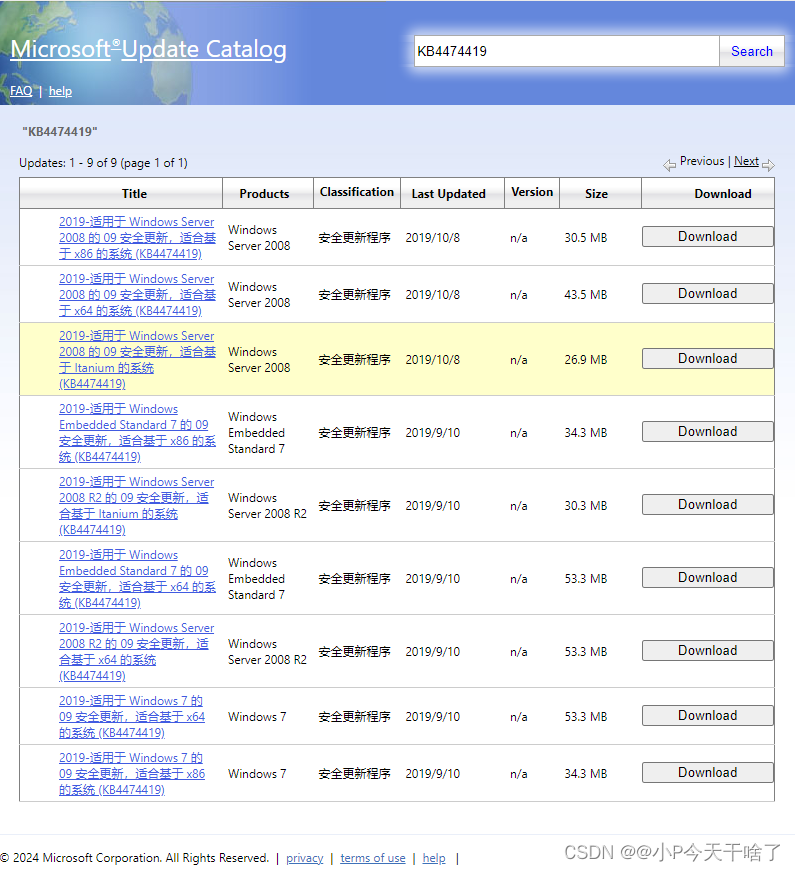Image resolution: width=795 pixels, height=871 pixels.
Task: Click the Search button
Action: click(x=752, y=51)
